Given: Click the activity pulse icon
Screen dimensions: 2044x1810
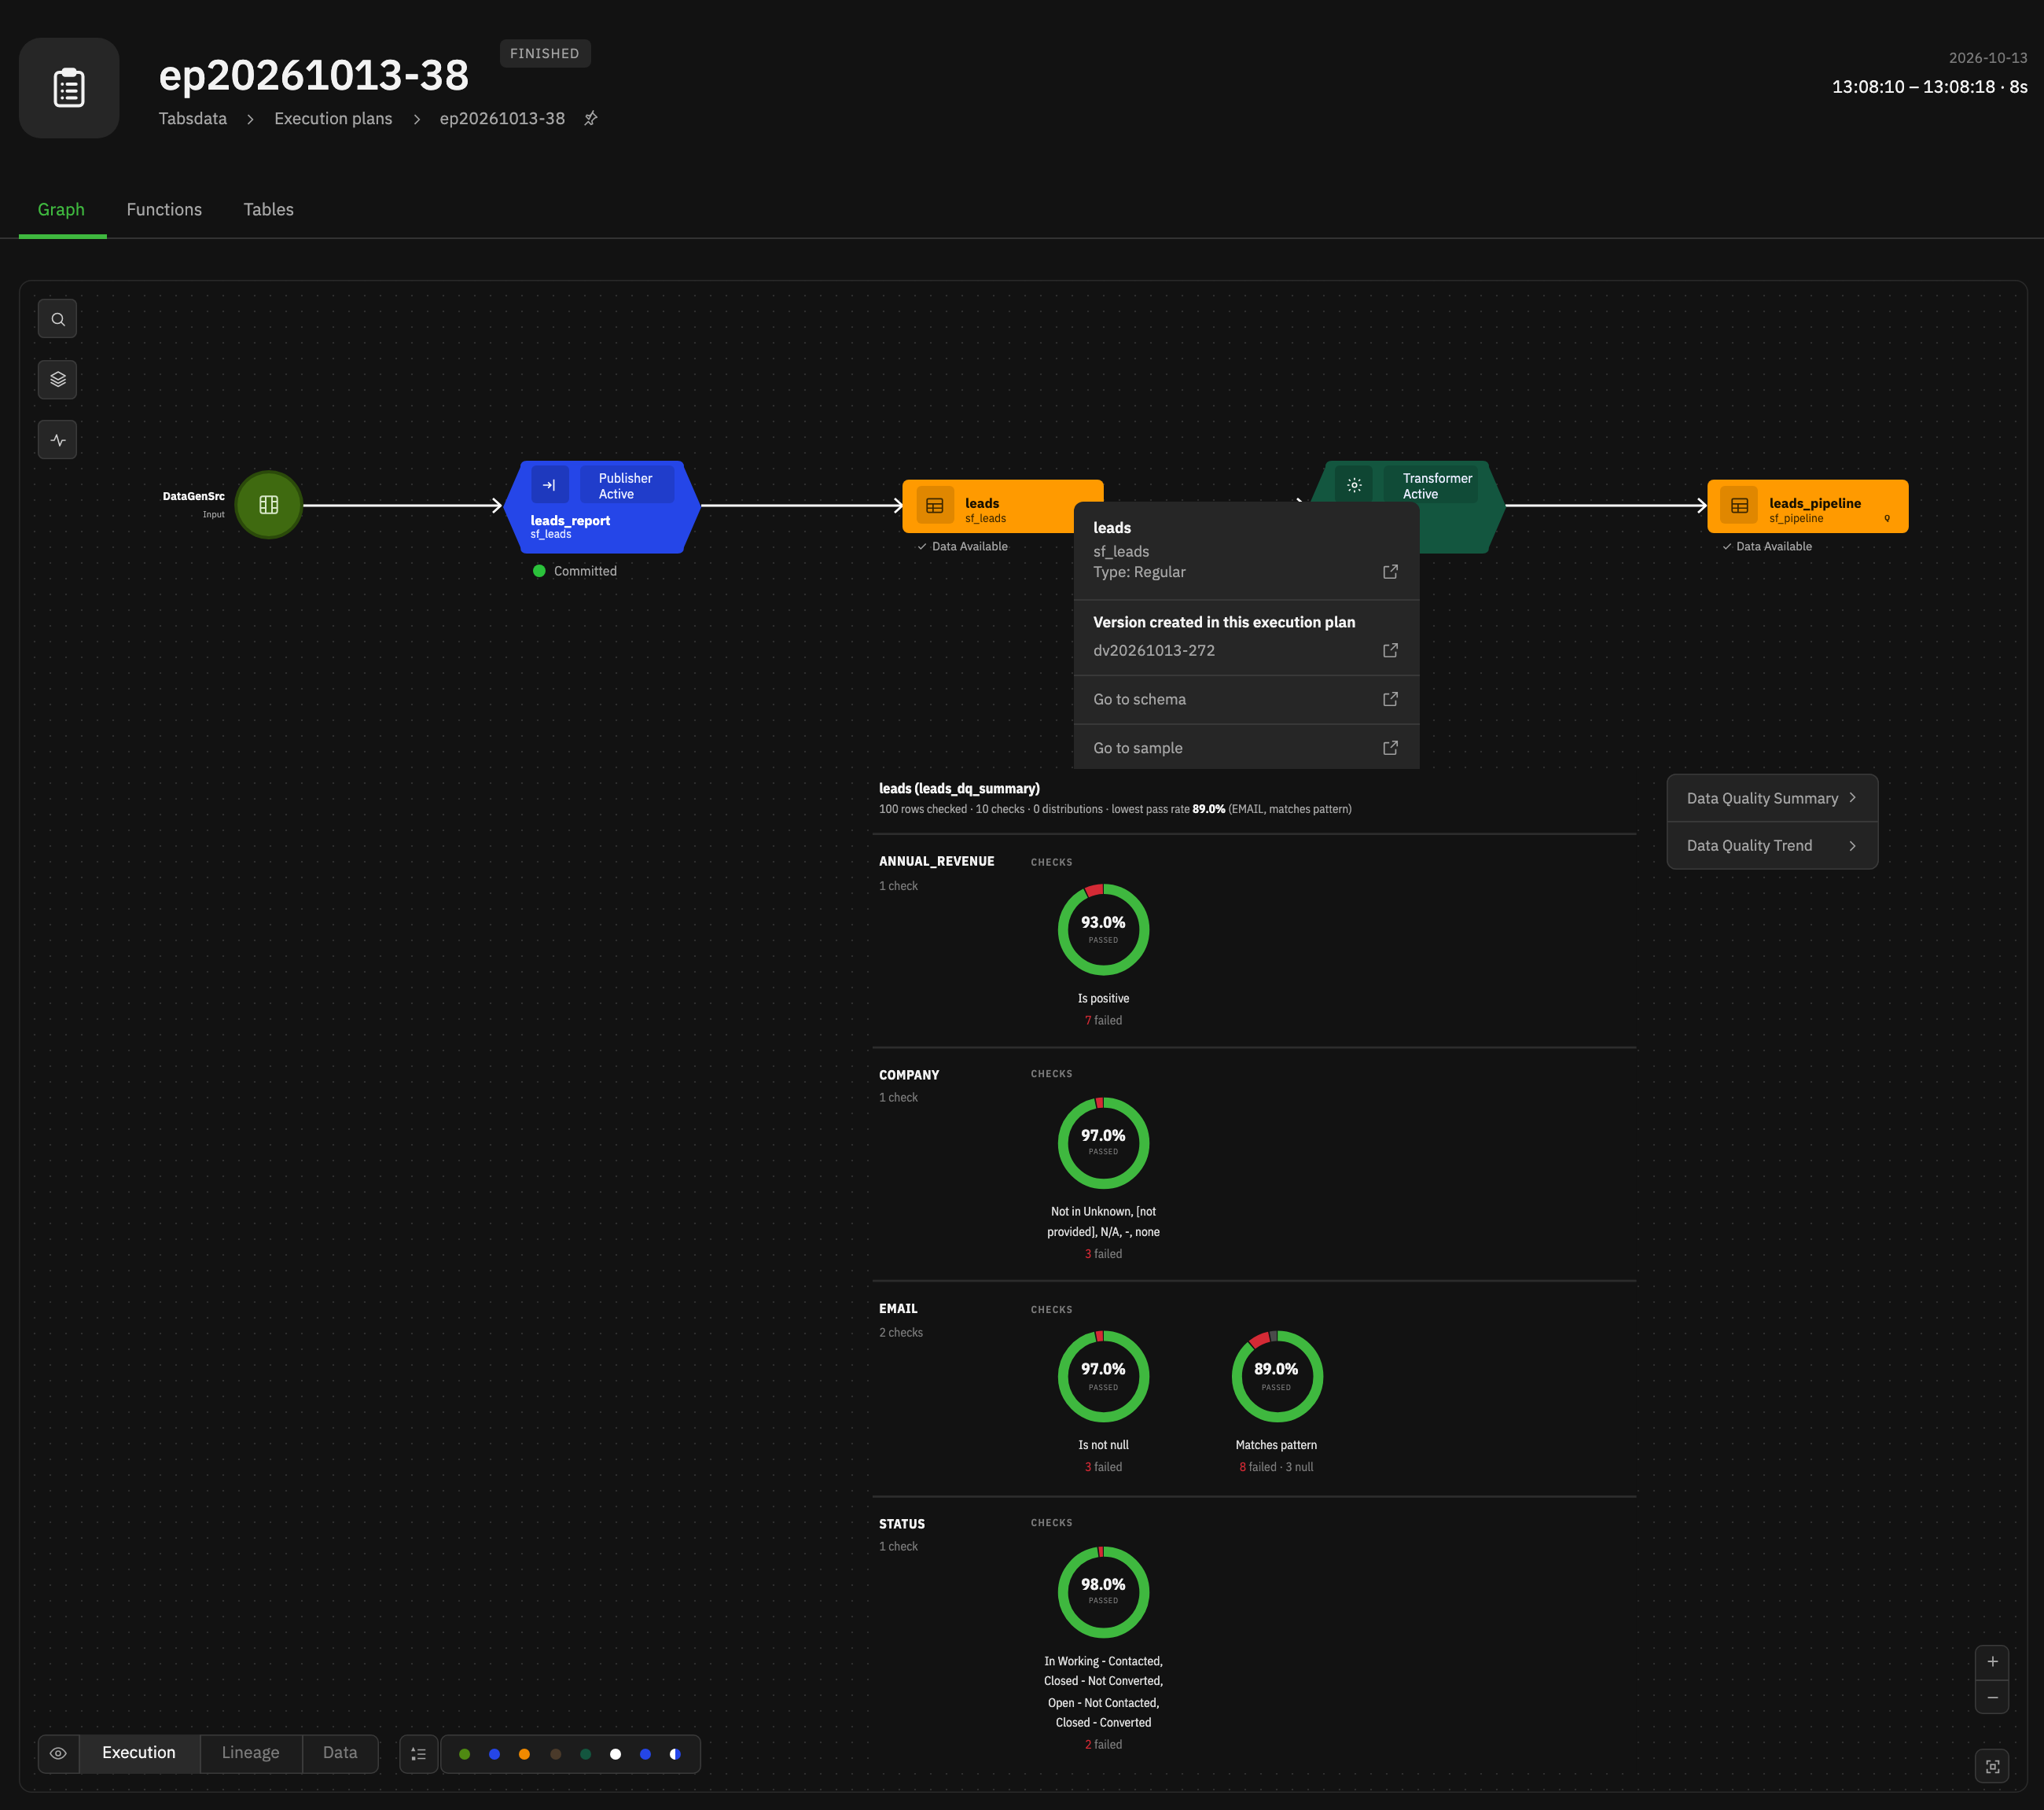Looking at the screenshot, I should (57, 440).
